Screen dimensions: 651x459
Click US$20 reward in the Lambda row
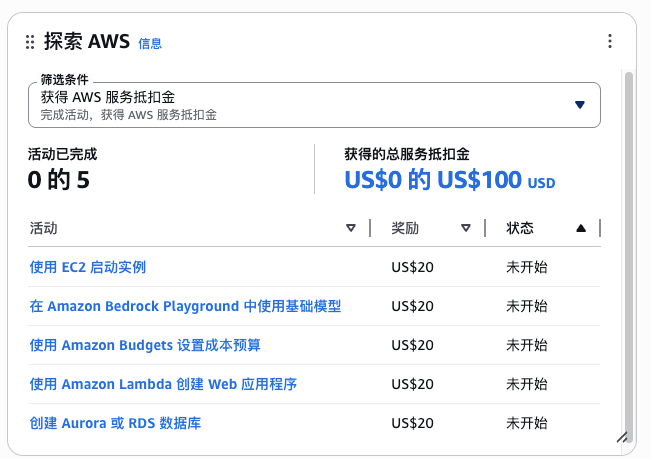(x=412, y=384)
